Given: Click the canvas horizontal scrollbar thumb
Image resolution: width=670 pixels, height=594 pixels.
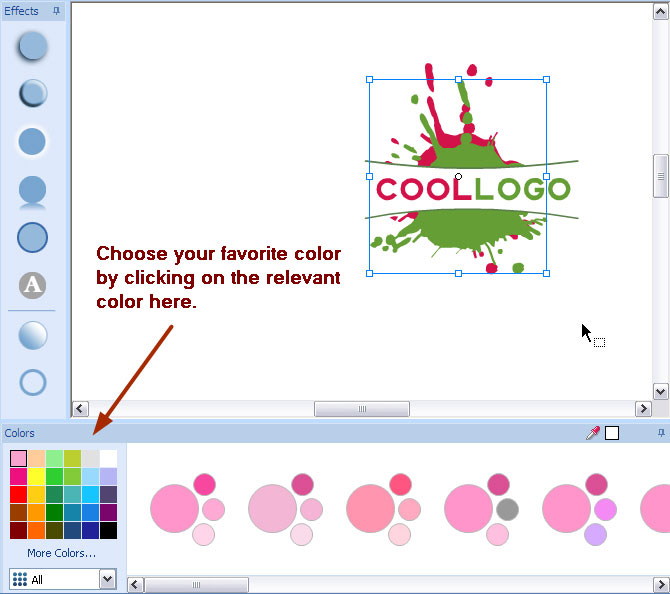Looking at the screenshot, I should pos(362,409).
